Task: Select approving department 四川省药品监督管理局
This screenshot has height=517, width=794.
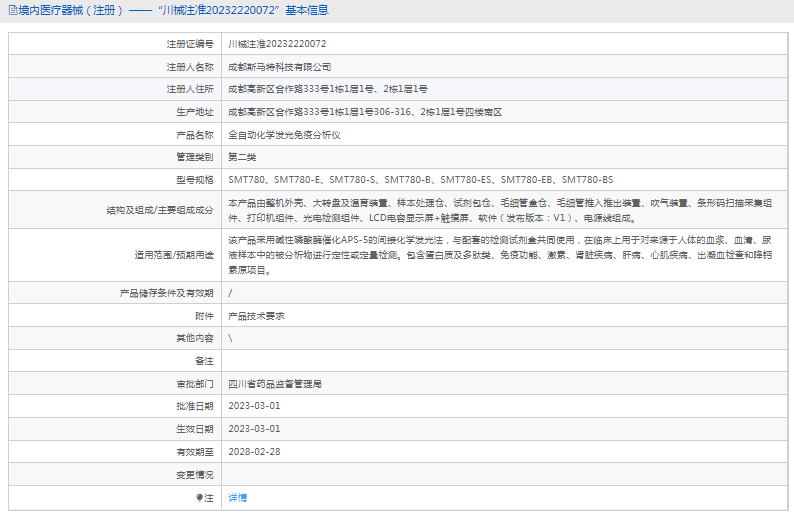Action: (275, 384)
